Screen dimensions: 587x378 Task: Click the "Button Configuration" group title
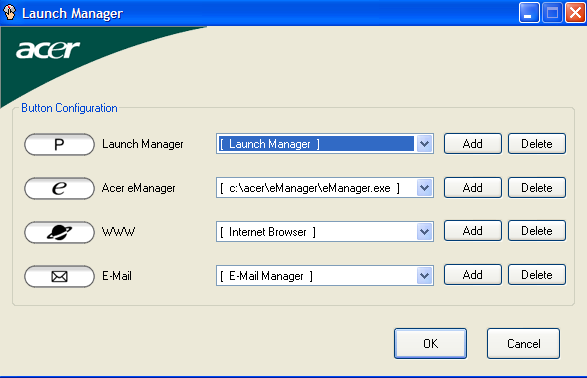point(69,108)
